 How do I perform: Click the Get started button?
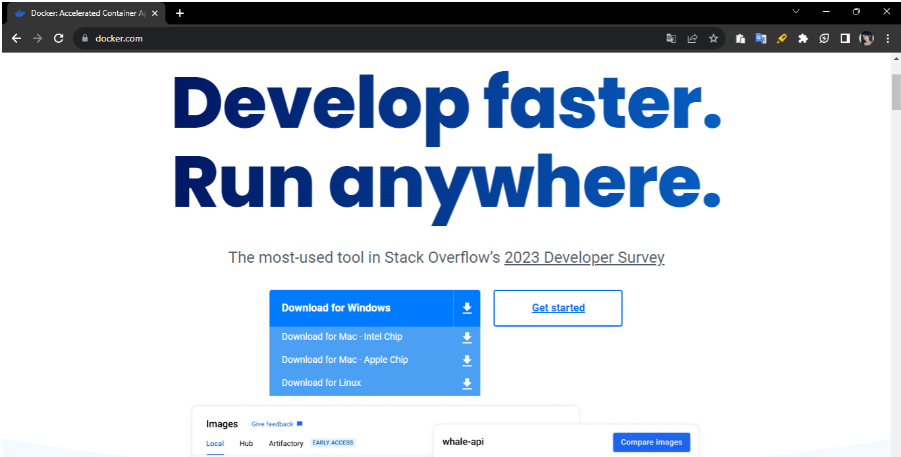point(558,308)
